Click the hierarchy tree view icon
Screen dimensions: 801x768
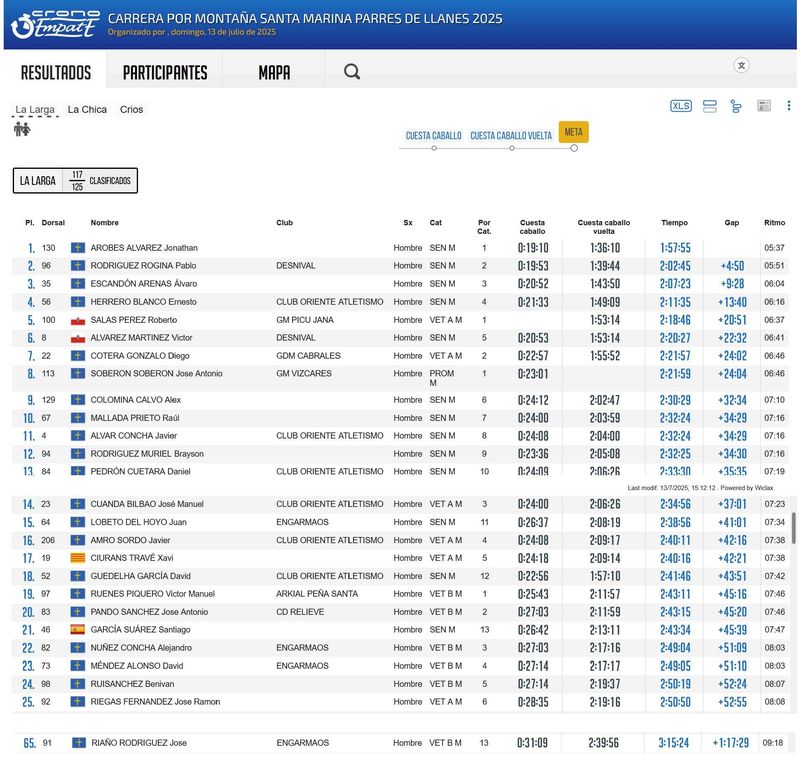tap(736, 106)
